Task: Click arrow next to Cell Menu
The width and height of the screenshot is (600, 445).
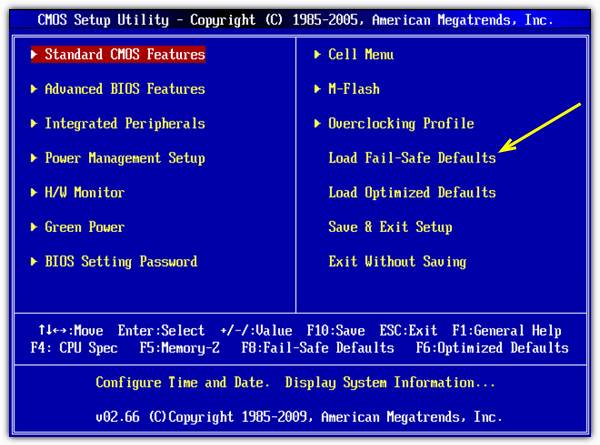Action: tap(318, 55)
